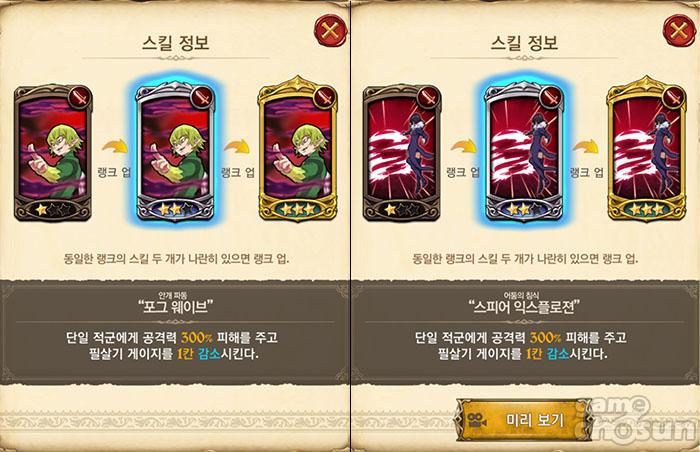Click first rank-up arrow in right panel
Viewport: 700px width, 452px height.
[463, 147]
